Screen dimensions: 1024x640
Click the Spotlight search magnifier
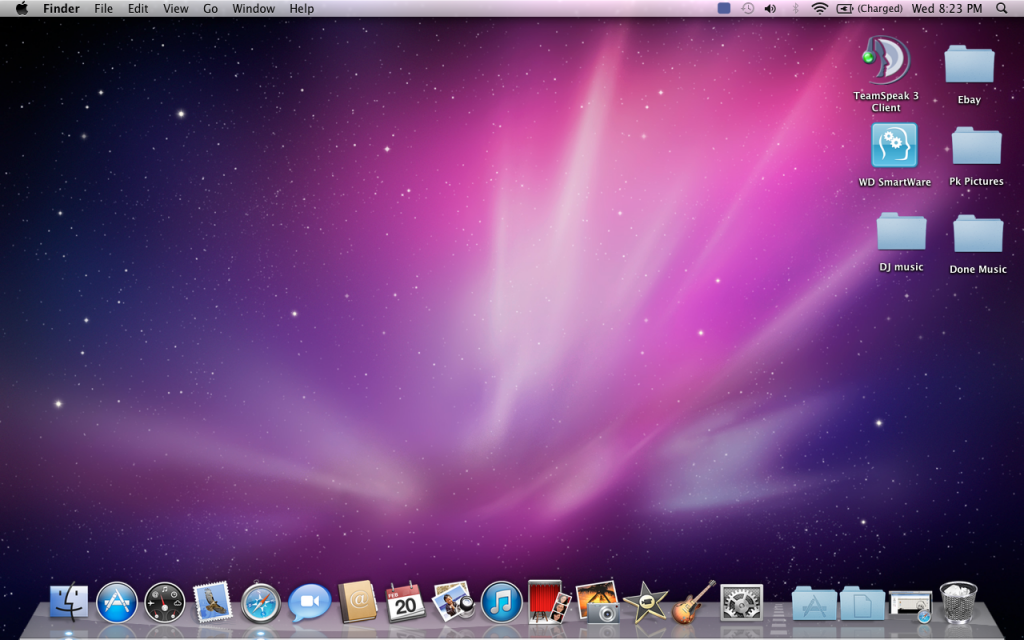click(1001, 8)
